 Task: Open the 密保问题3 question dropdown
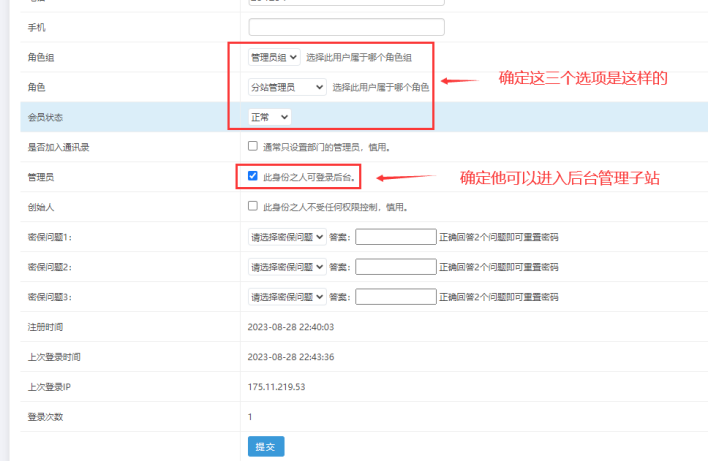point(287,297)
